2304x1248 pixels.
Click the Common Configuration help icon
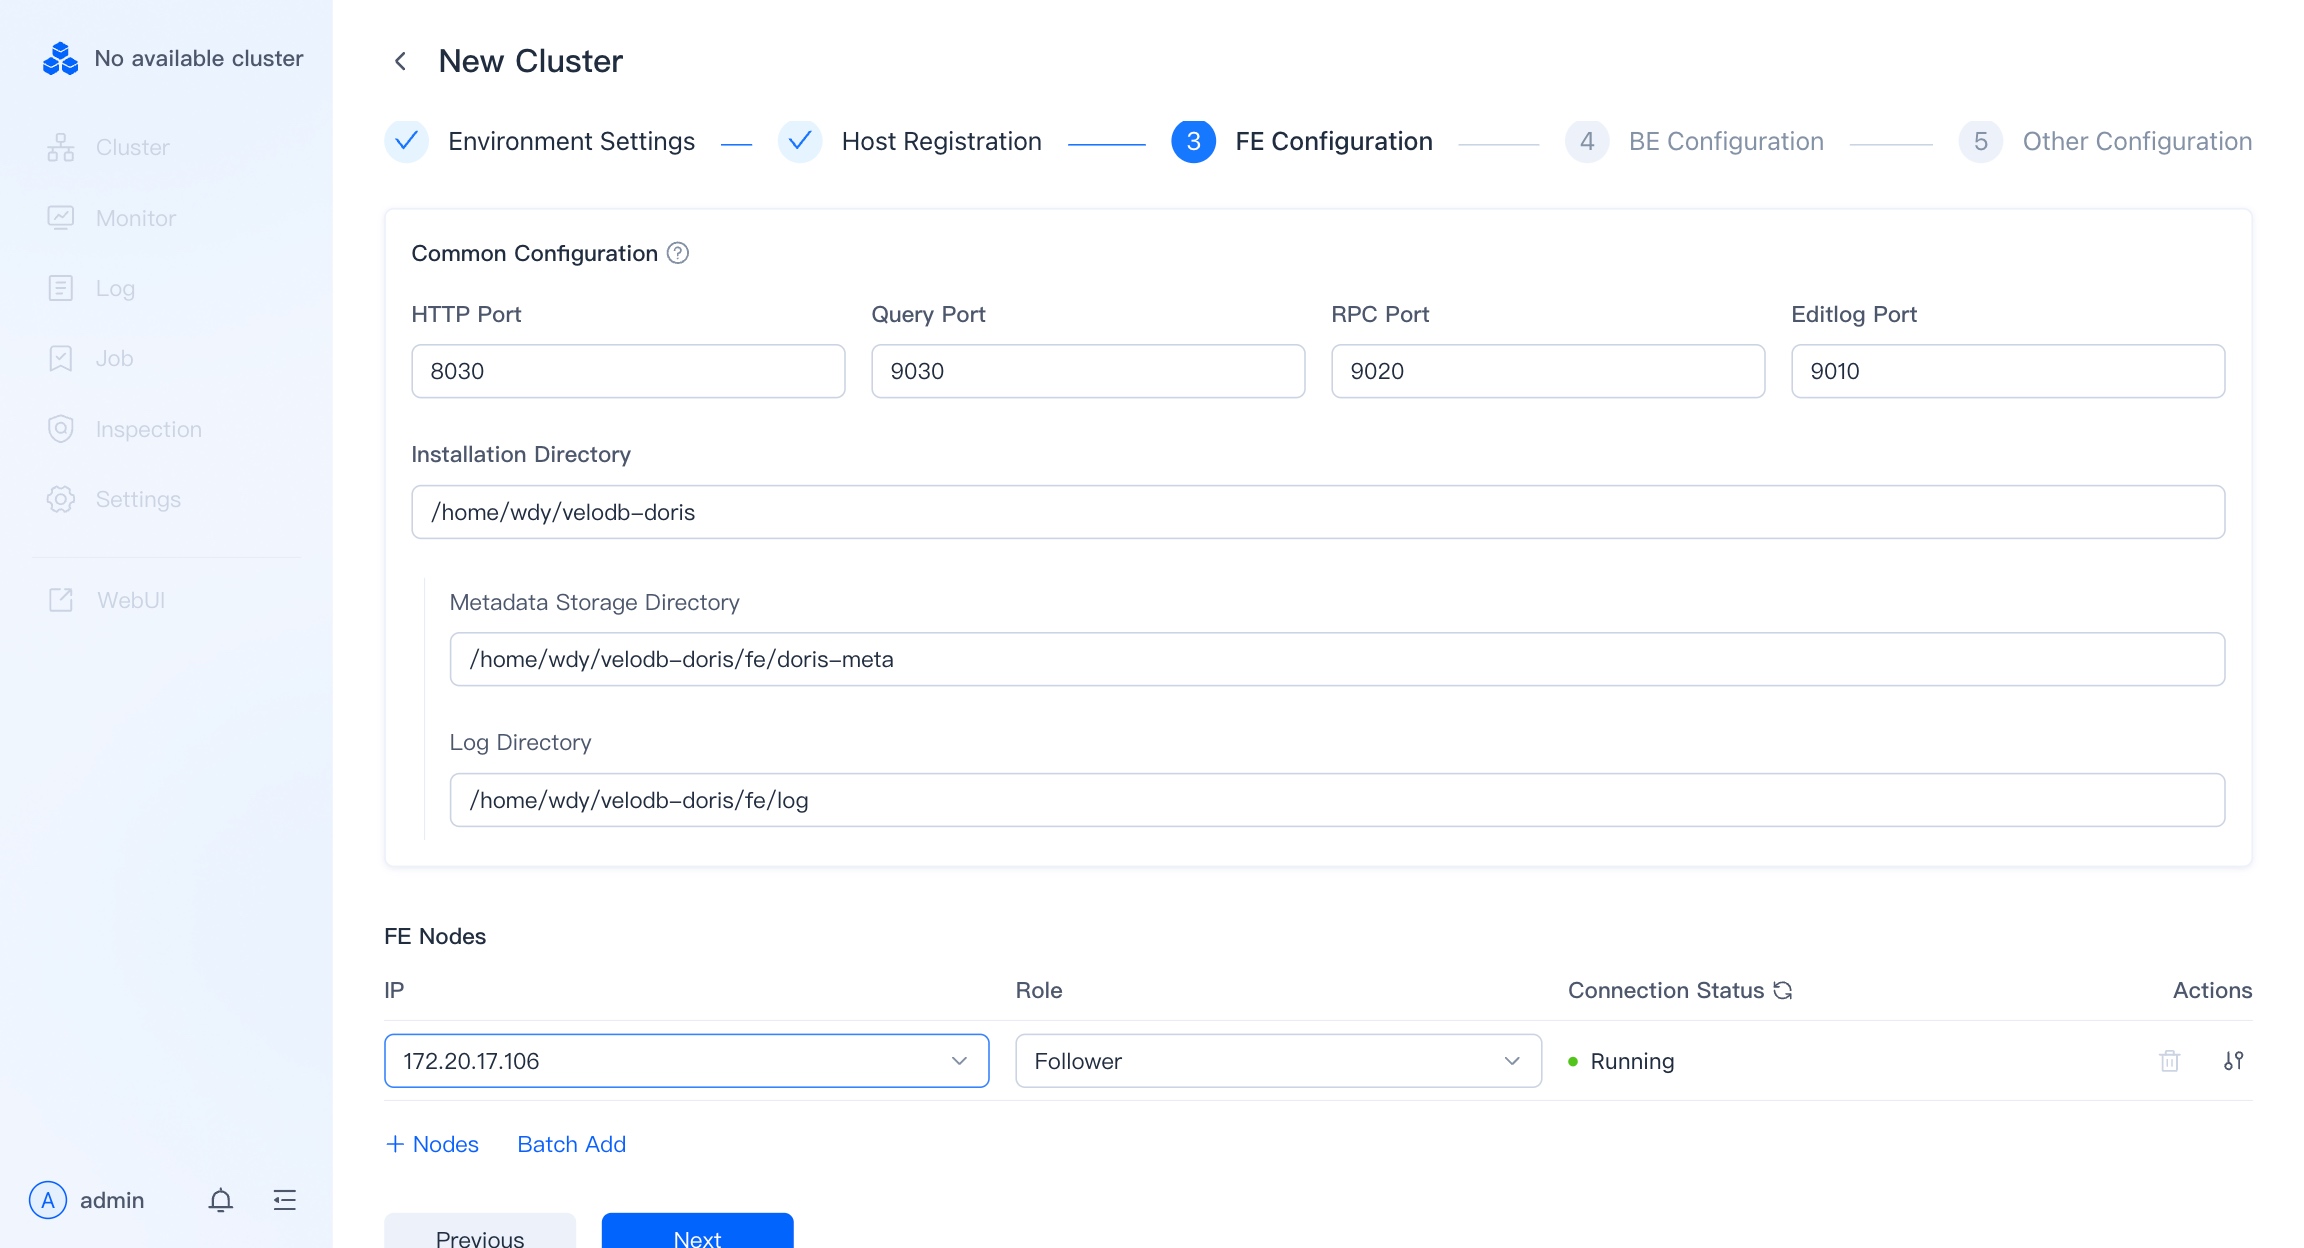[678, 253]
